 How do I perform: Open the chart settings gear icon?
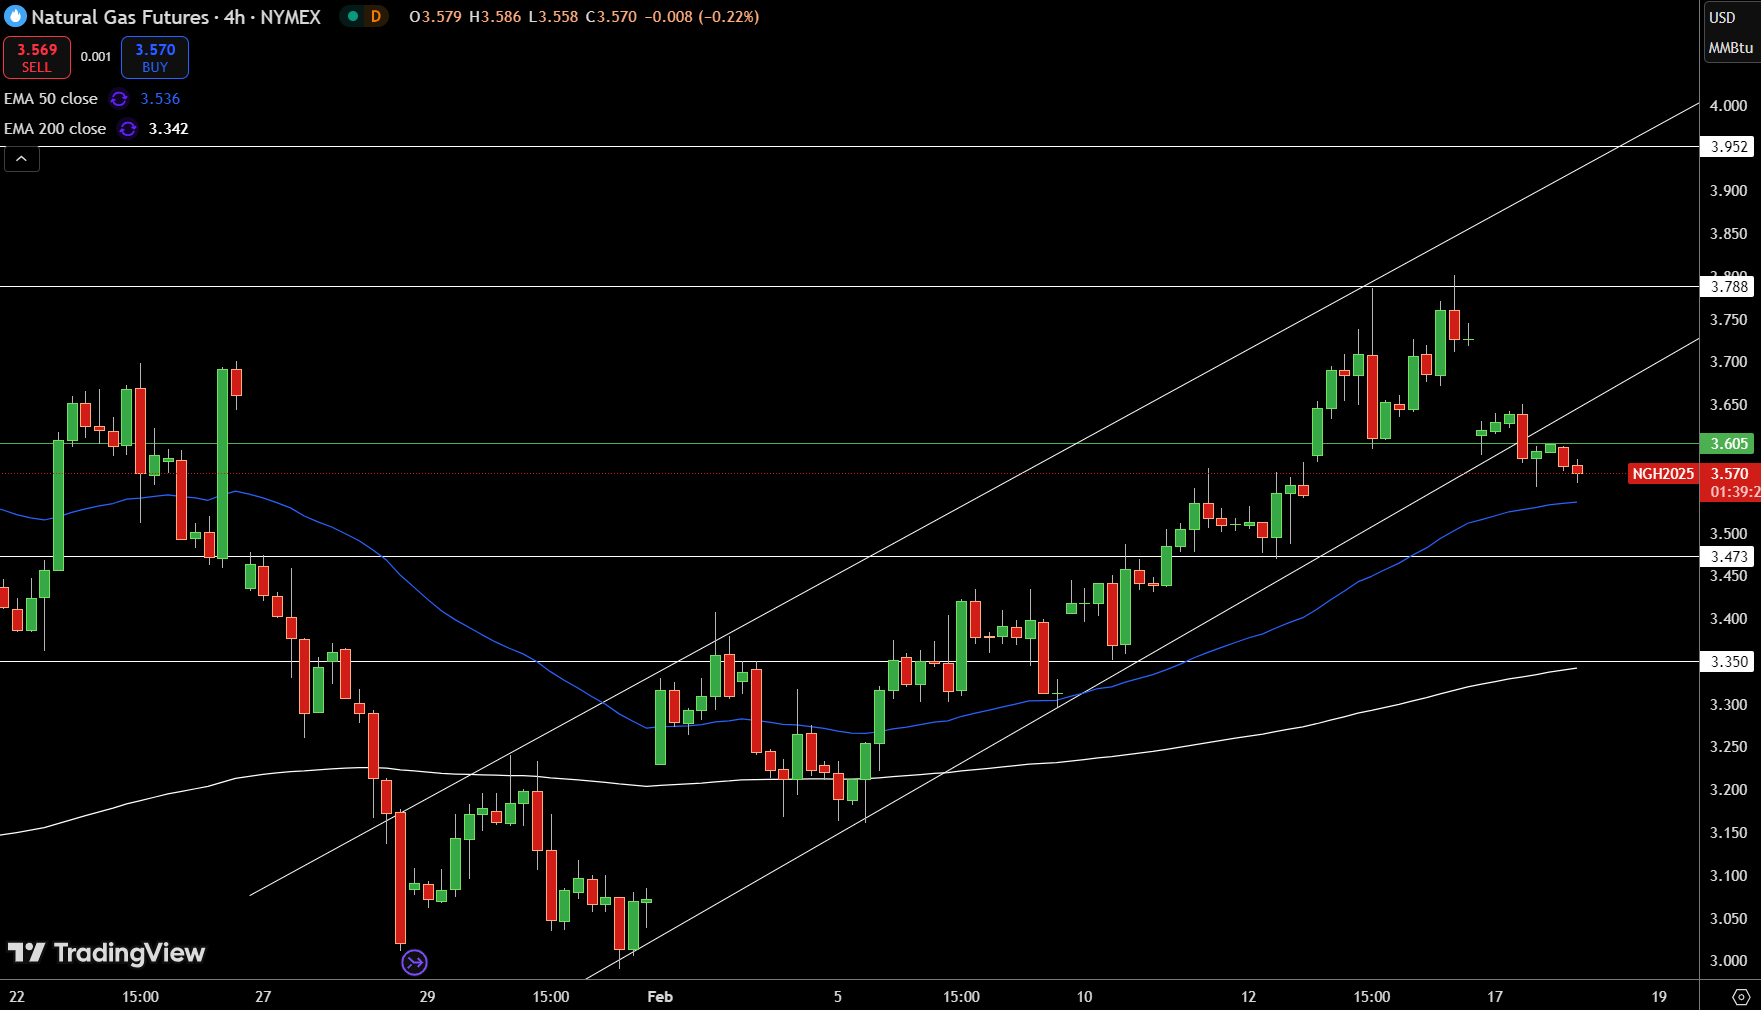click(1741, 997)
